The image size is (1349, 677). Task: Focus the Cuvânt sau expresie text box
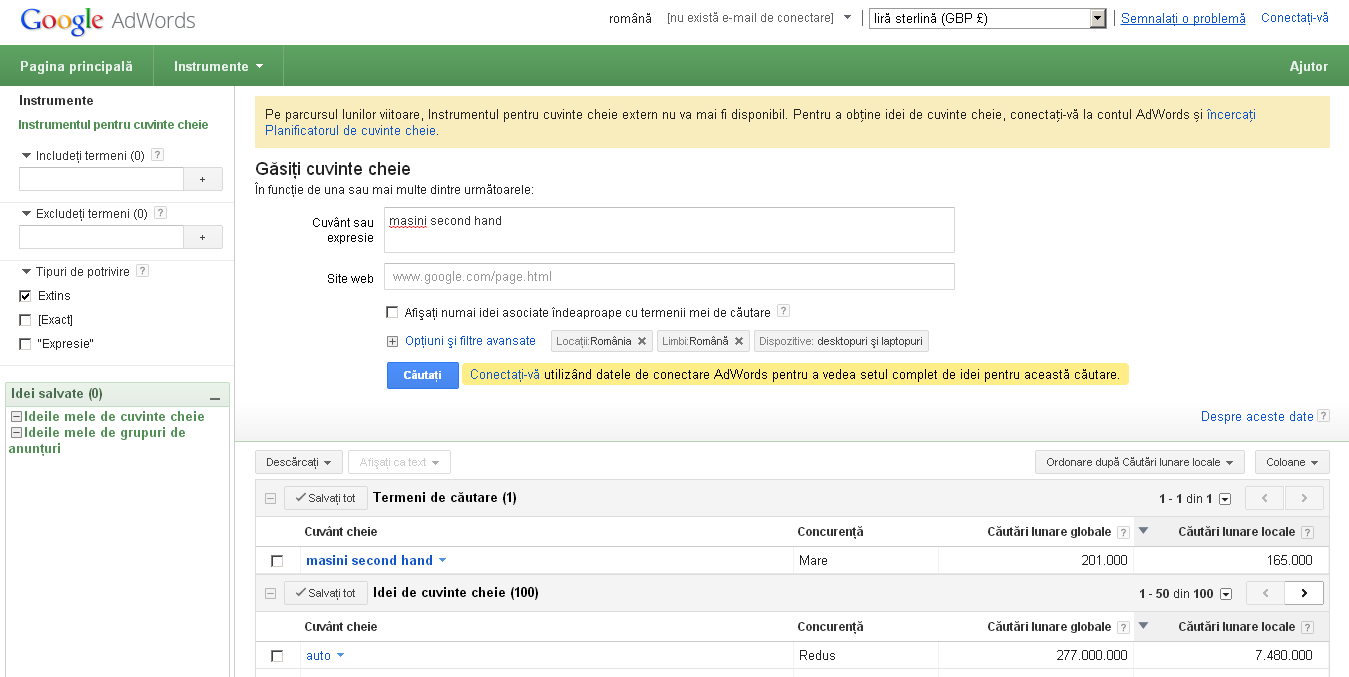coord(669,230)
